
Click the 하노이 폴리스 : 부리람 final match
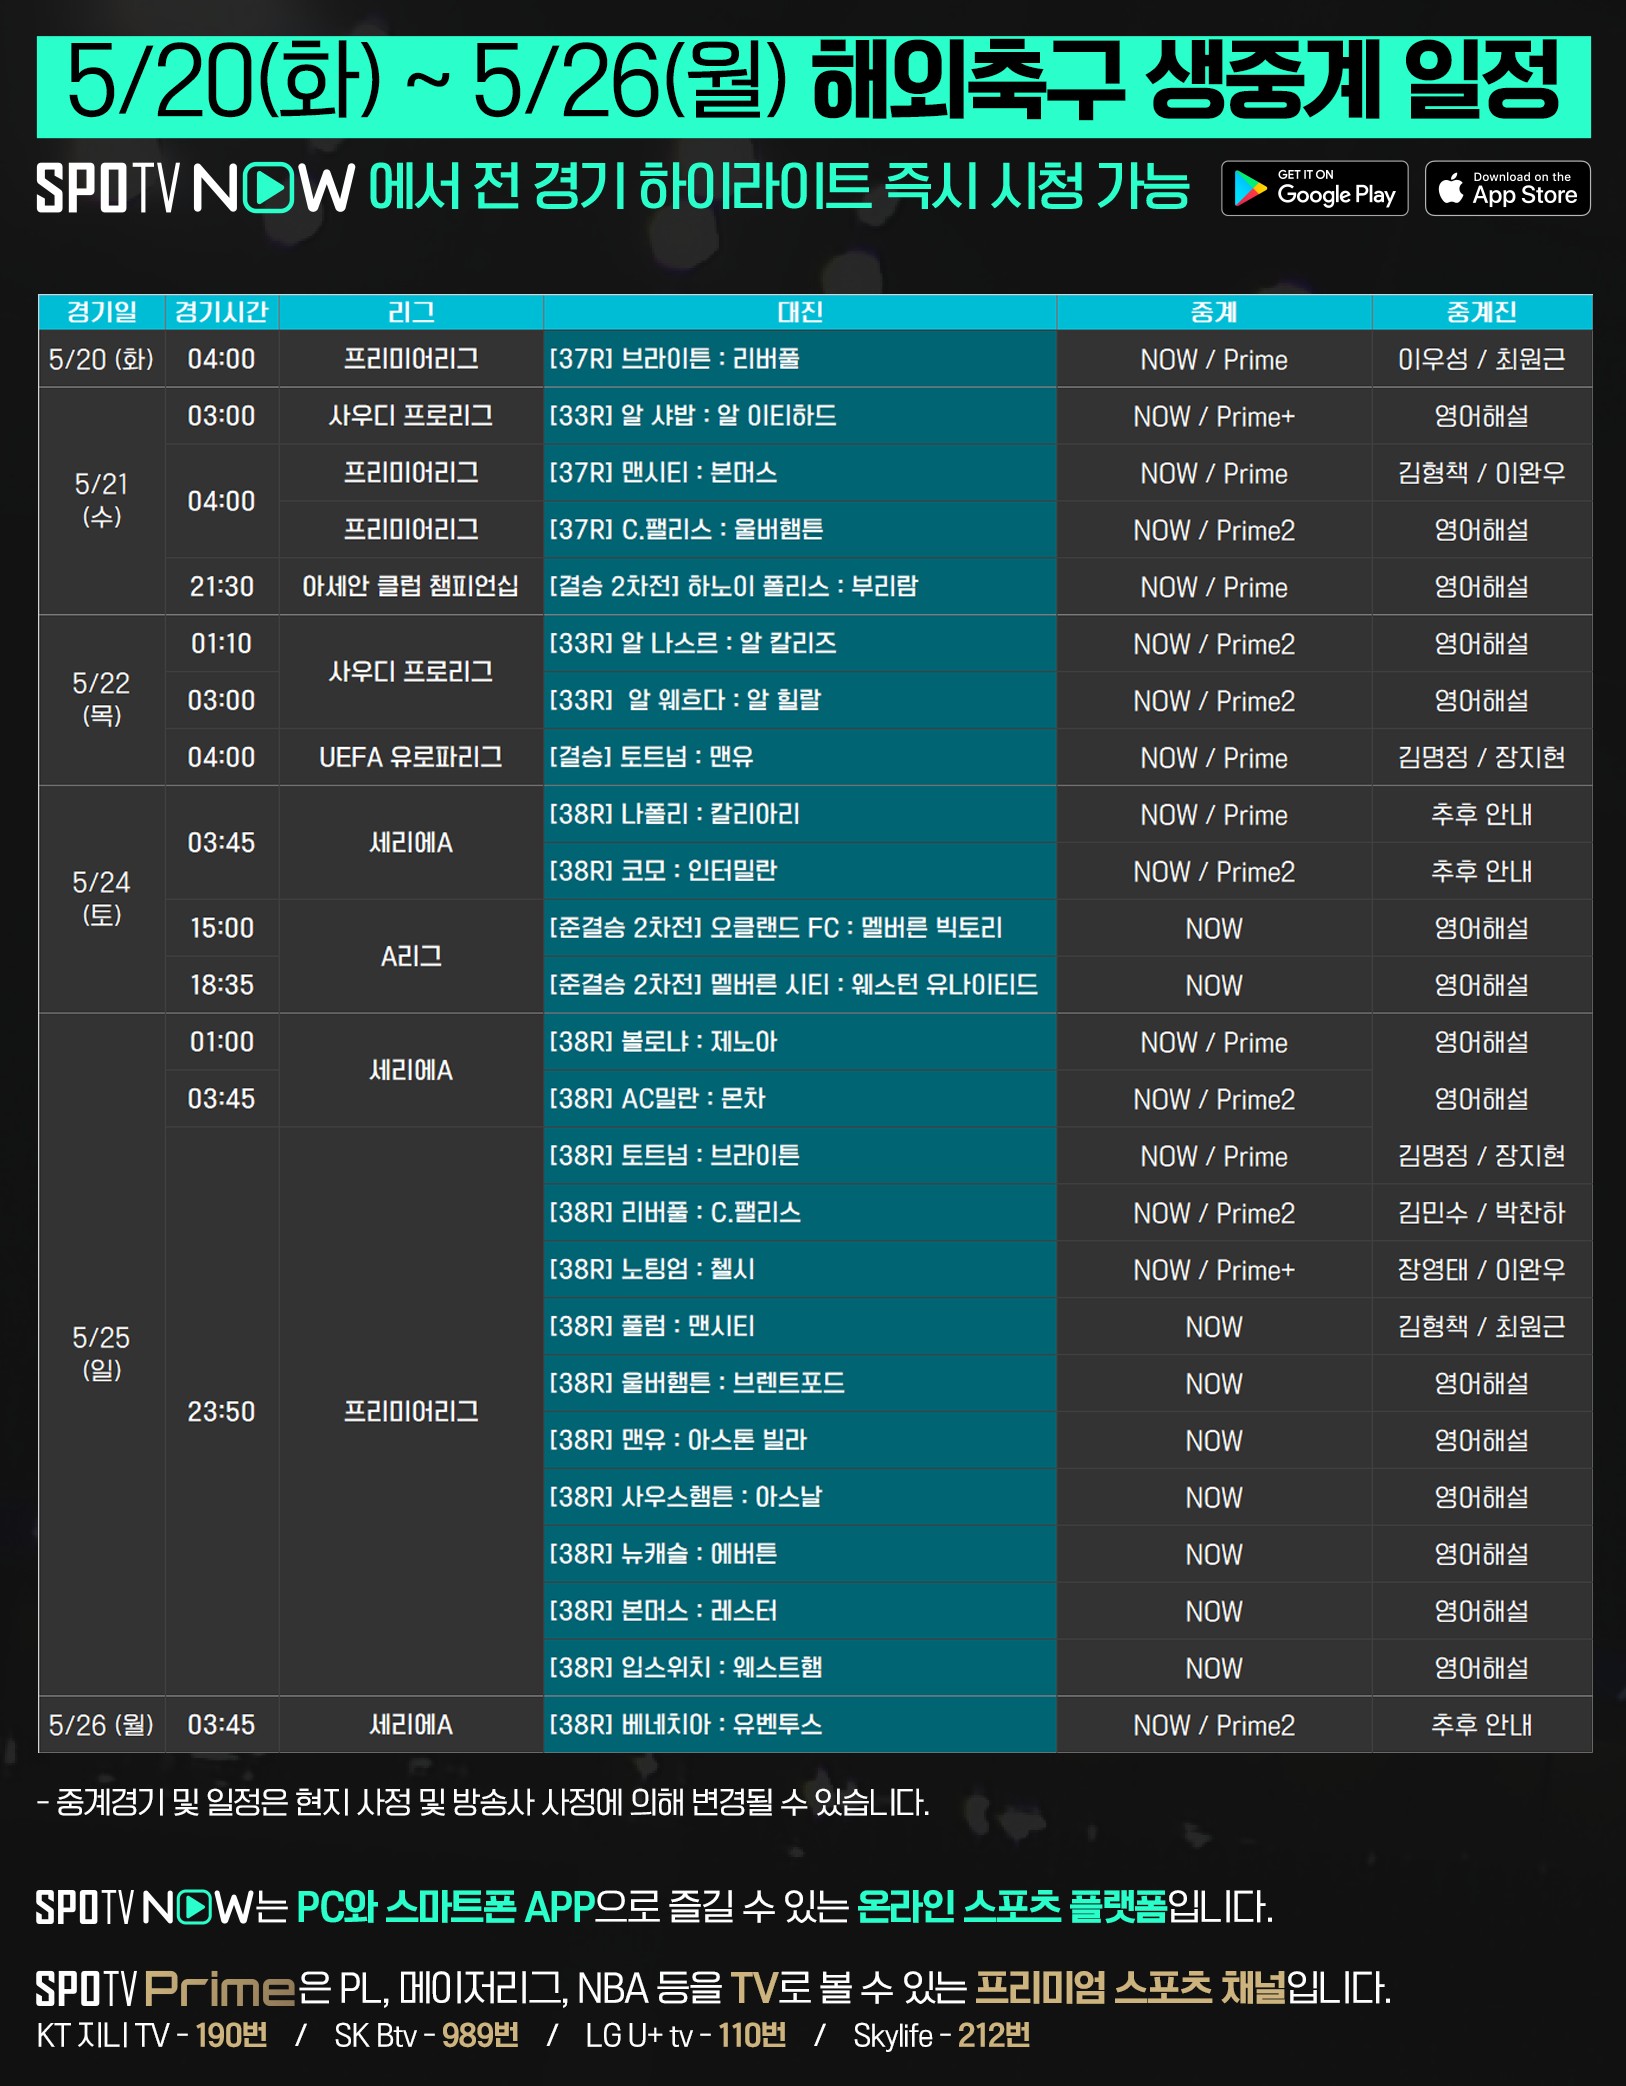pos(734,586)
